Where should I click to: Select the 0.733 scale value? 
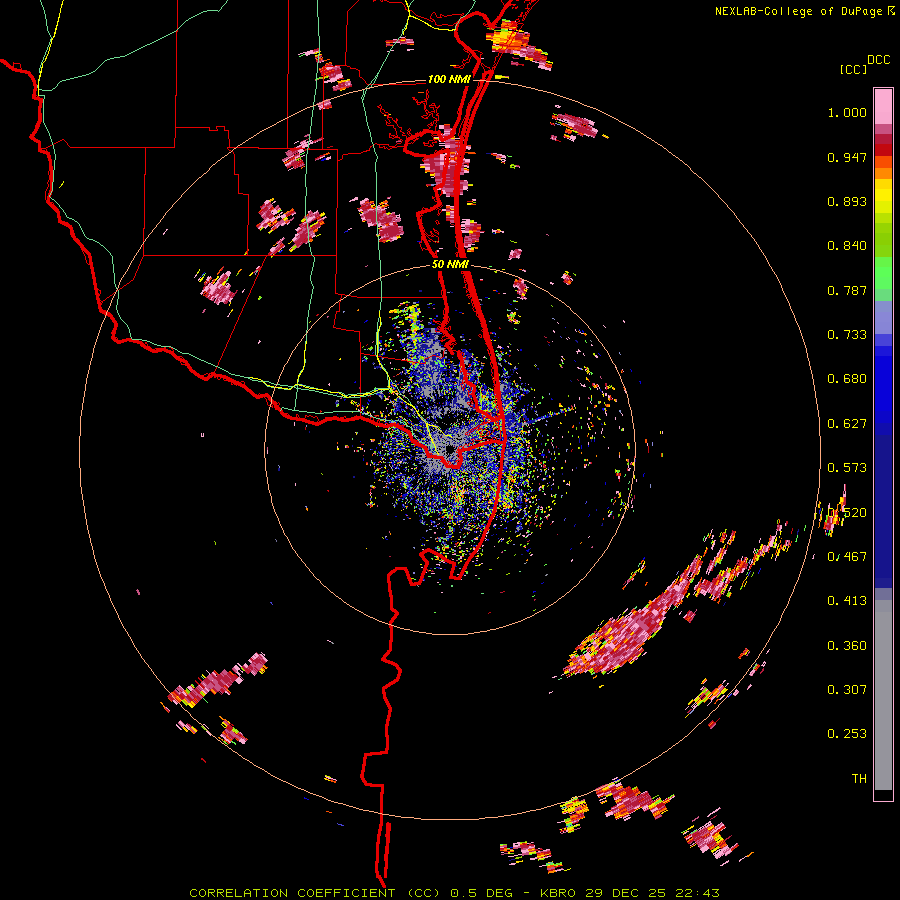(x=847, y=335)
